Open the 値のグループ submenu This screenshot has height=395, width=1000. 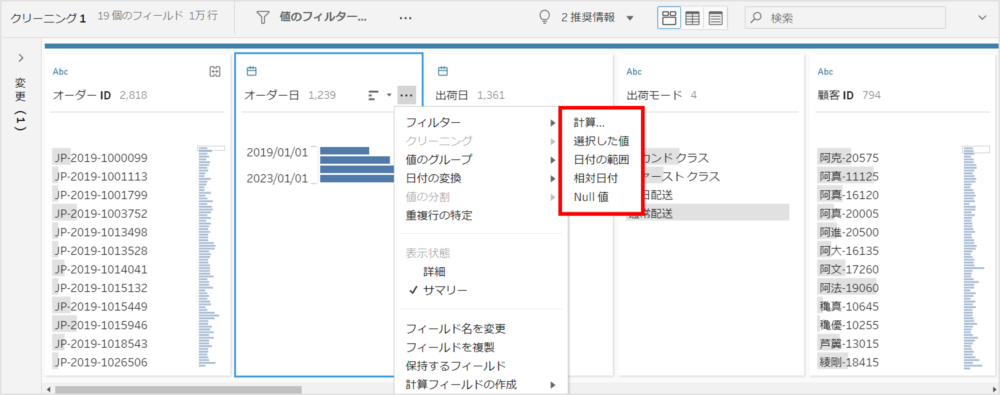(x=480, y=159)
